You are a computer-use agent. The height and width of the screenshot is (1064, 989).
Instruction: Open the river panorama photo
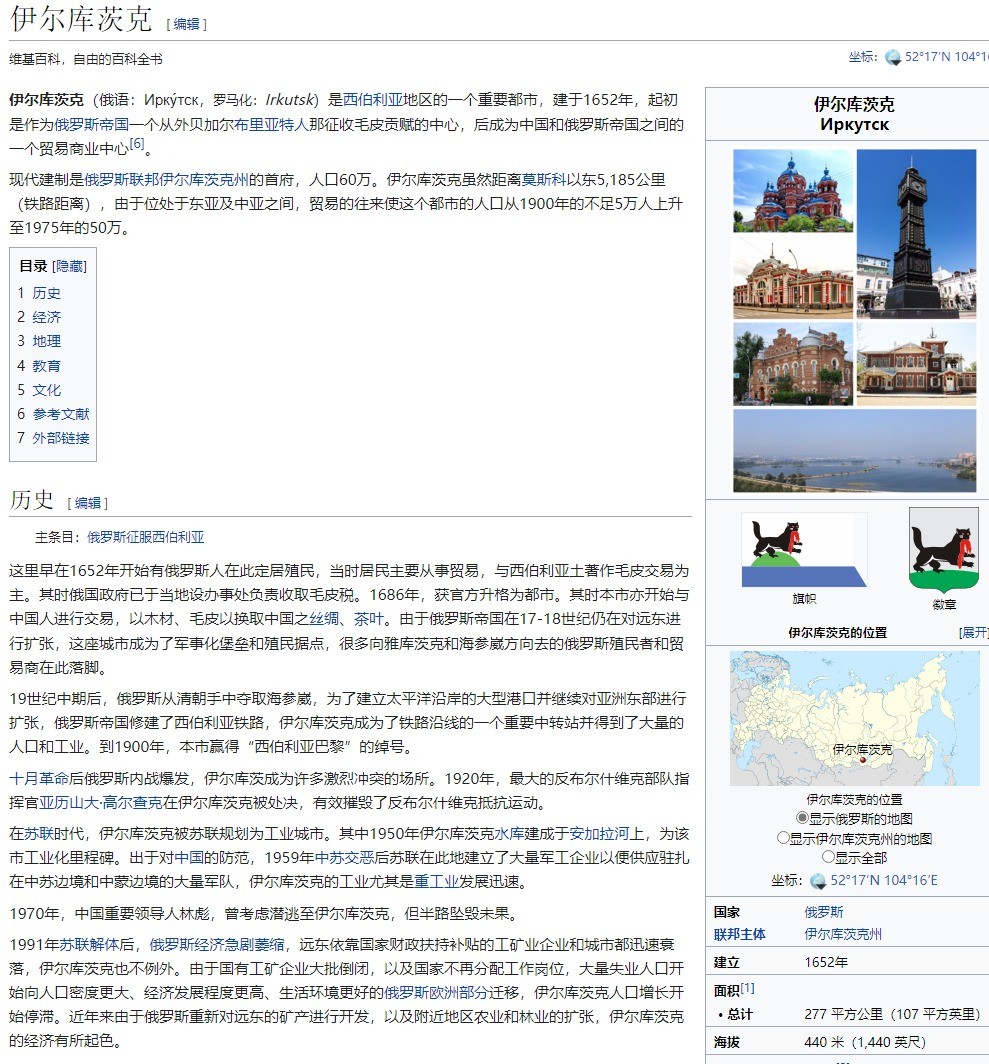[x=855, y=451]
